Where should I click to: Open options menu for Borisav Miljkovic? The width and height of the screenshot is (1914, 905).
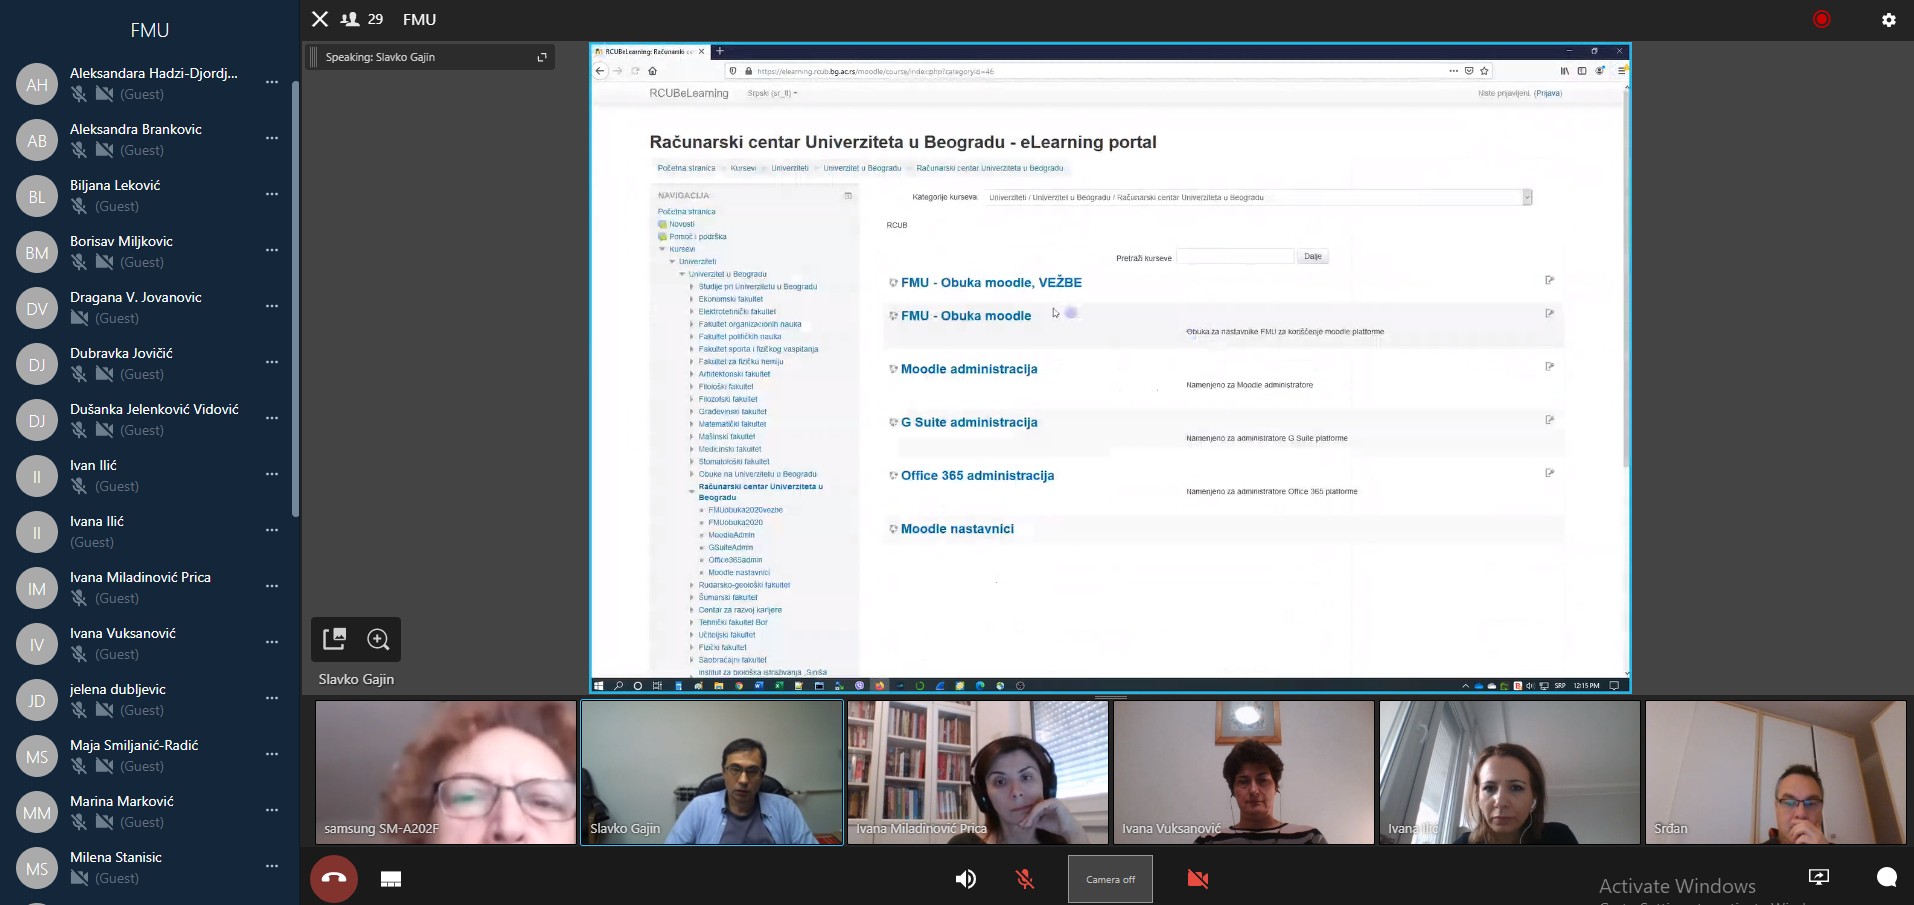(x=272, y=250)
